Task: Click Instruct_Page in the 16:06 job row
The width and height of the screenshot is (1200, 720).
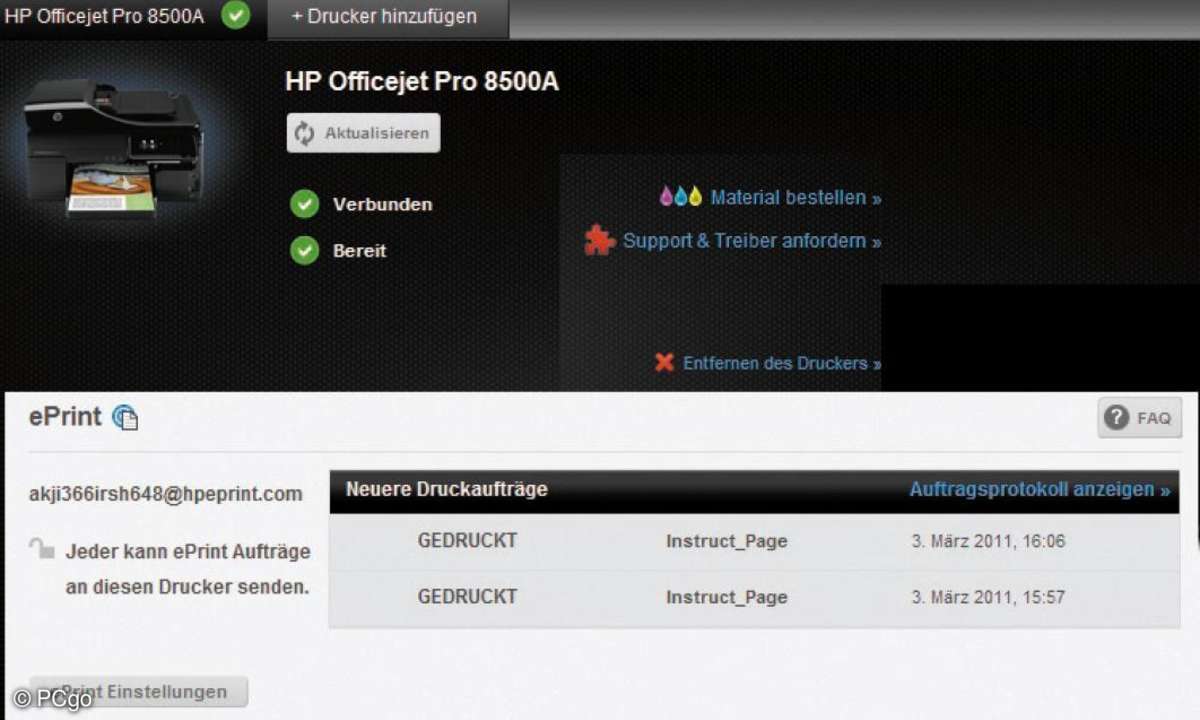Action: 727,542
